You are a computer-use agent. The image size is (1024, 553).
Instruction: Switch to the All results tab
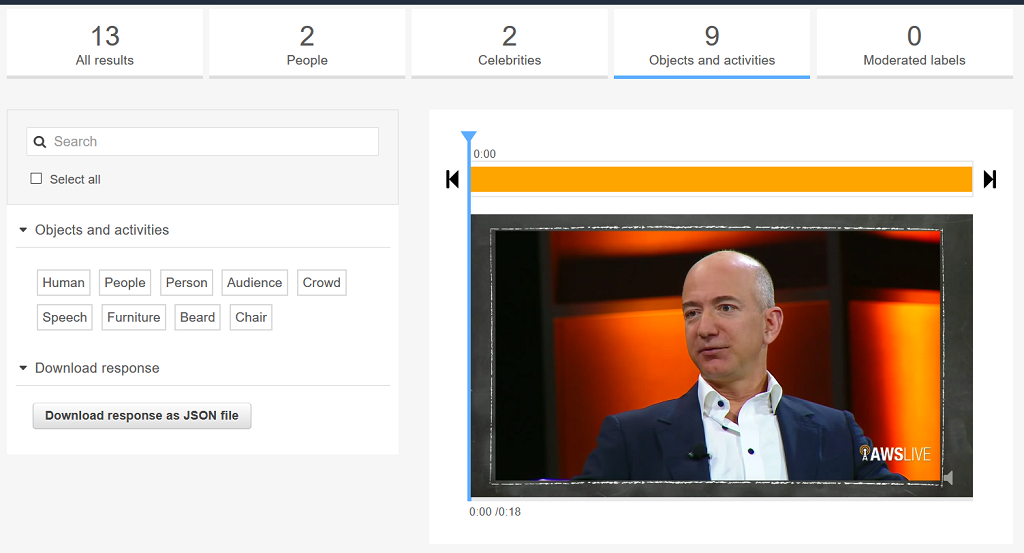(x=104, y=44)
